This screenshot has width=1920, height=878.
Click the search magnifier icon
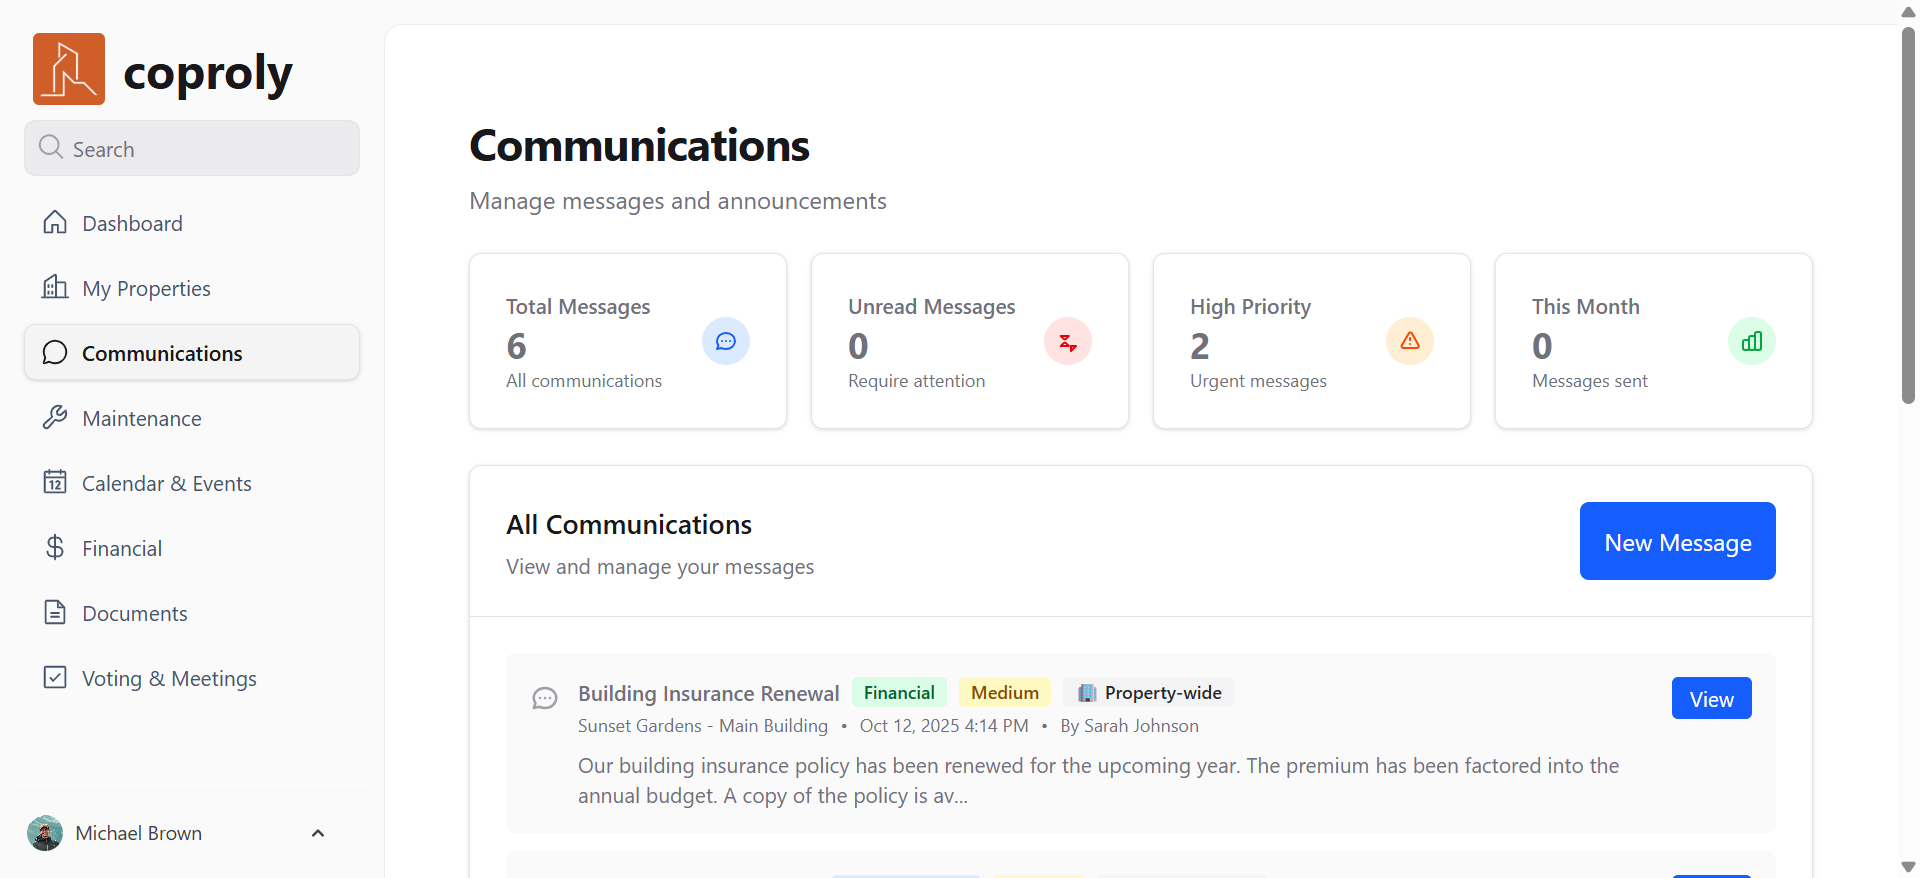51,147
